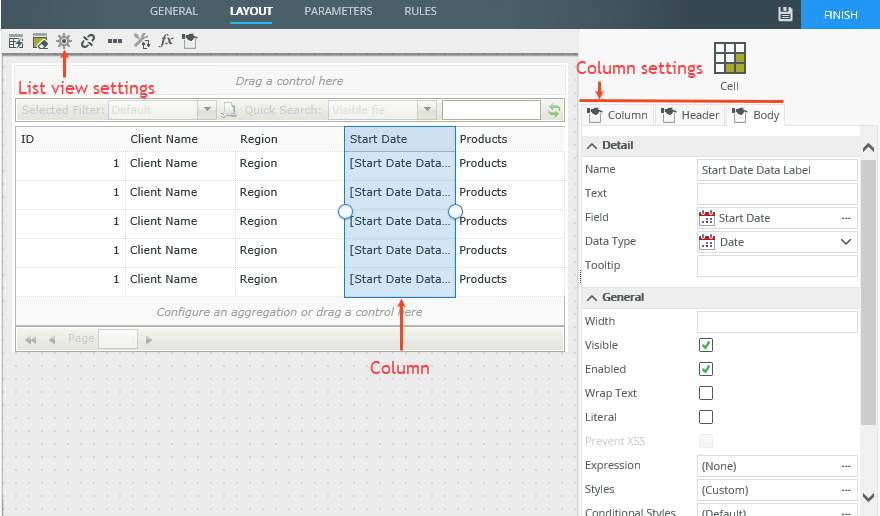The width and height of the screenshot is (880, 516).
Task: Uncheck the Visible checkbox
Action: (706, 345)
